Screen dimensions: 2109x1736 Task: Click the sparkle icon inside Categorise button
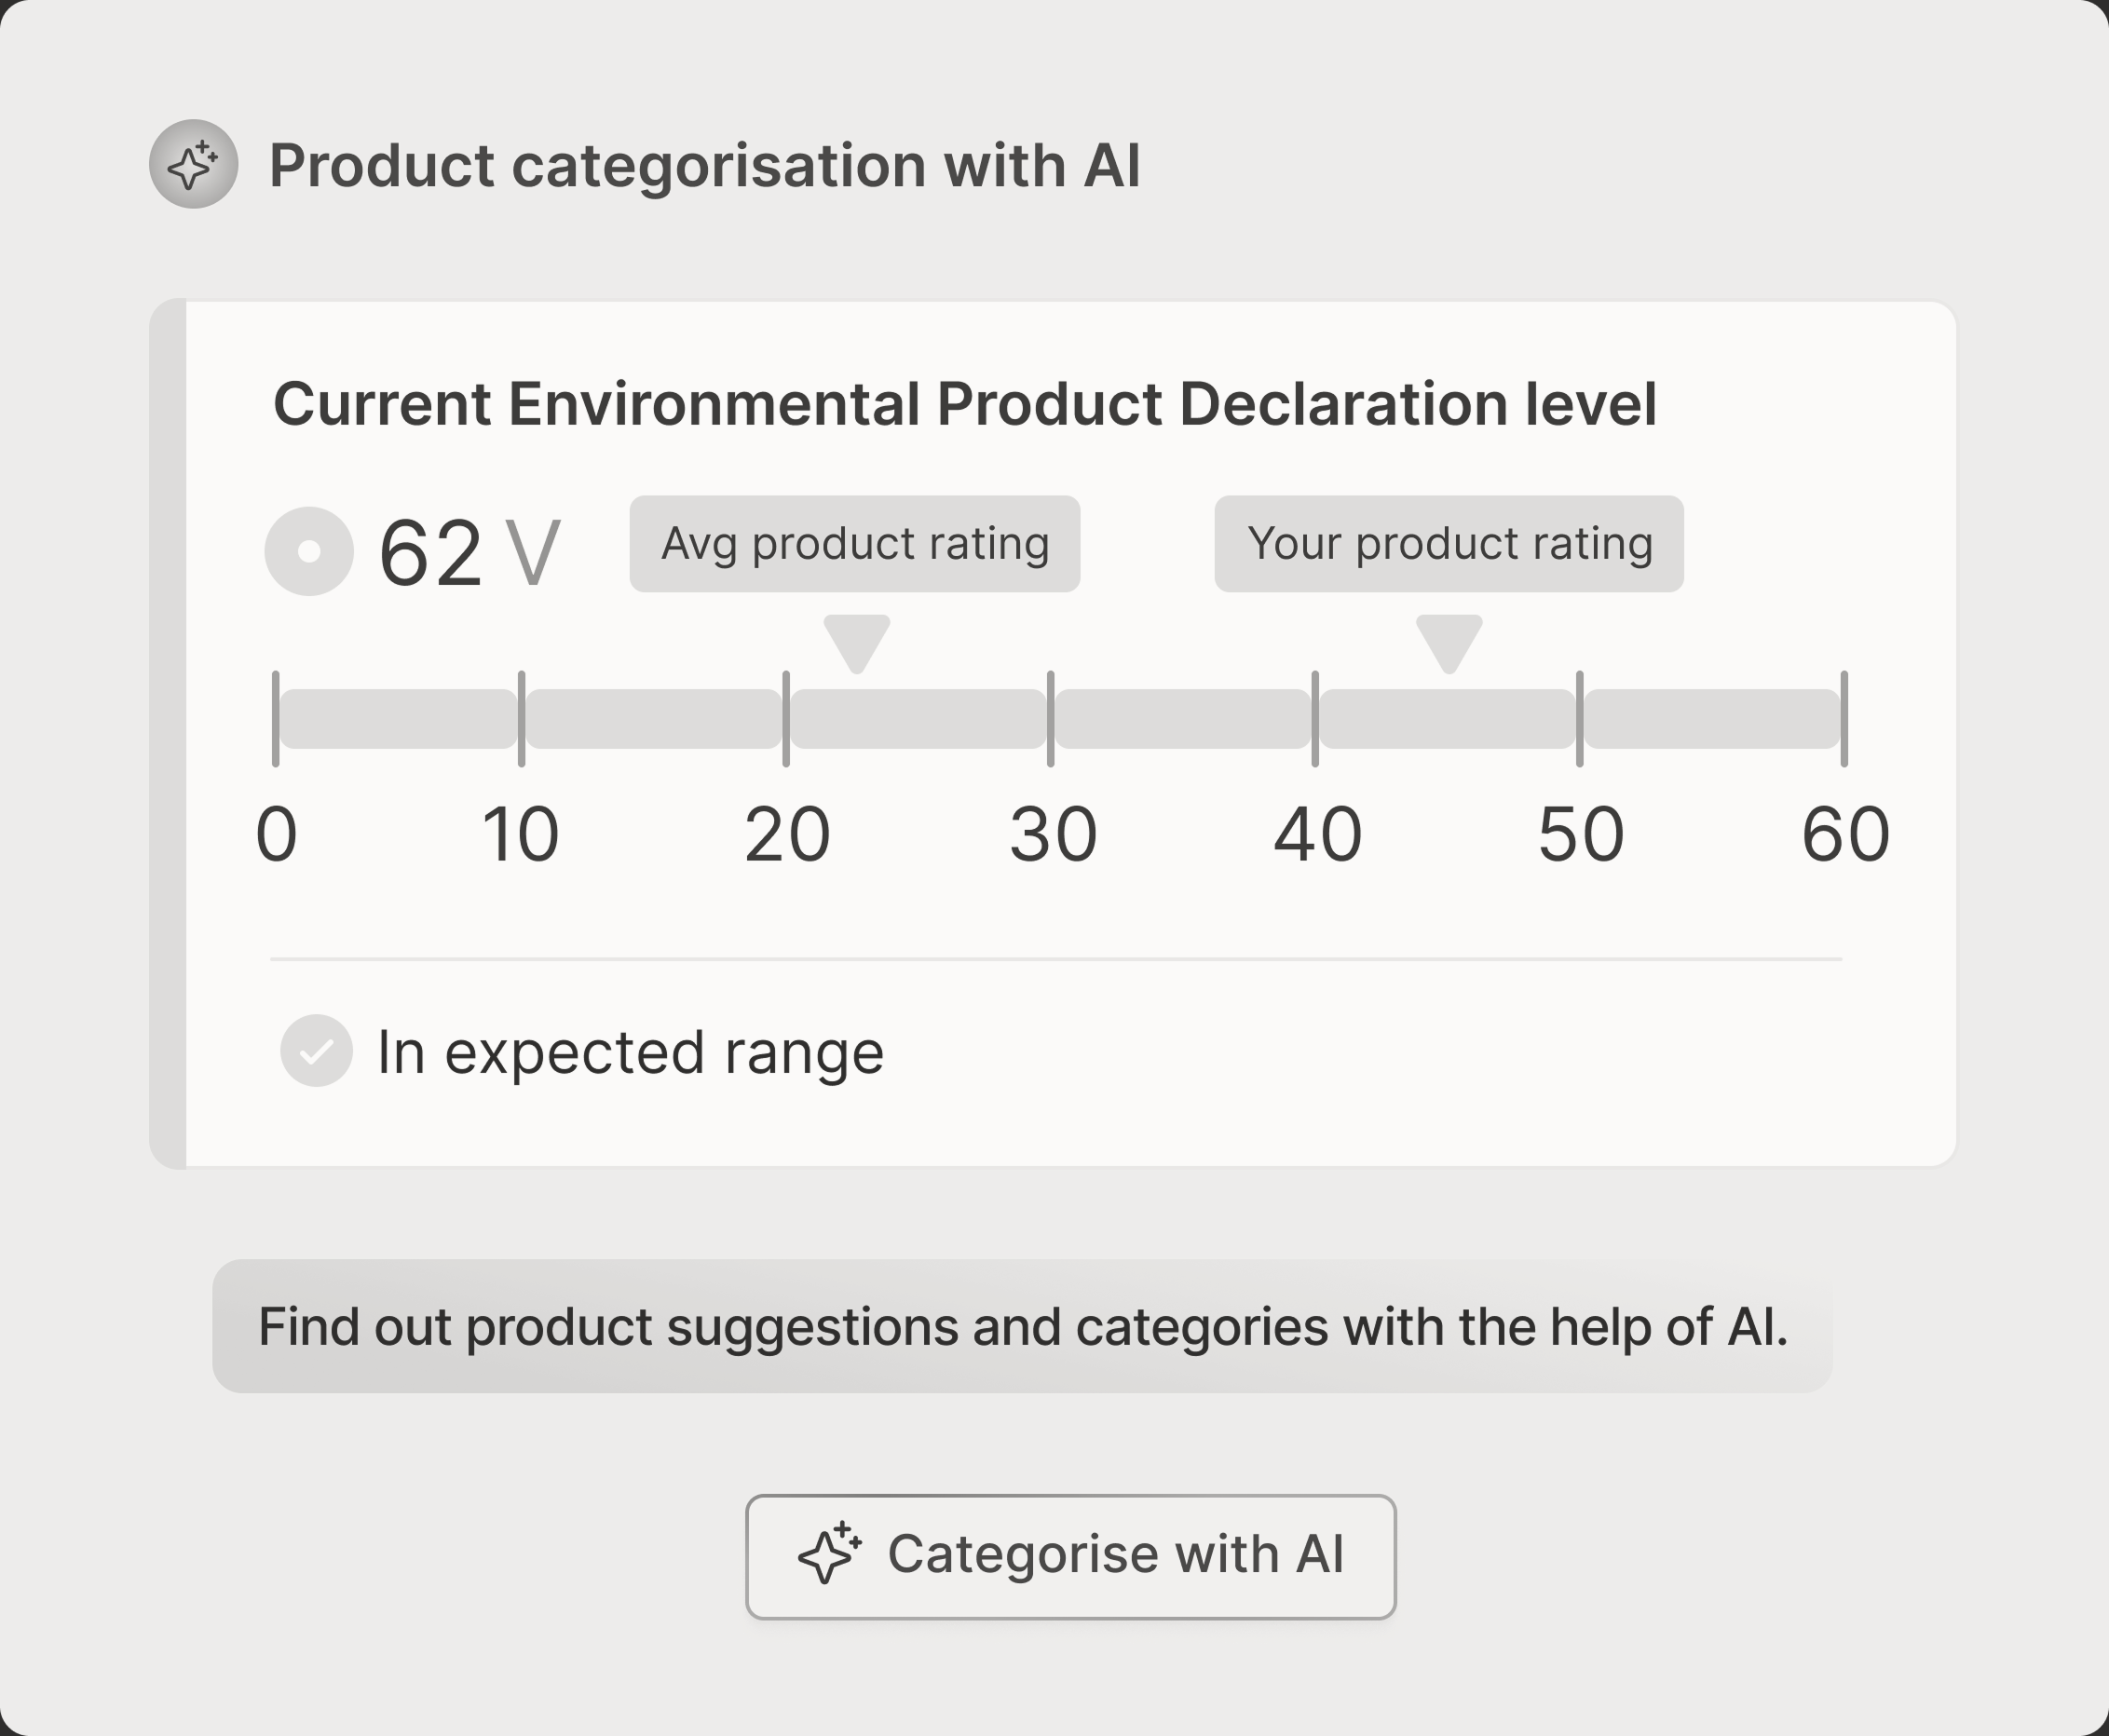(829, 1554)
